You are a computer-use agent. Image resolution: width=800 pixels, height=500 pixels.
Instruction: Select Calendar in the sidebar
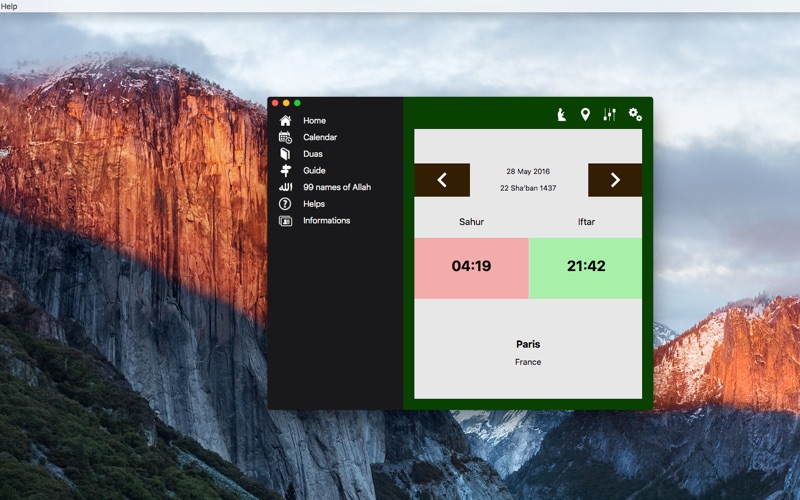(320, 137)
